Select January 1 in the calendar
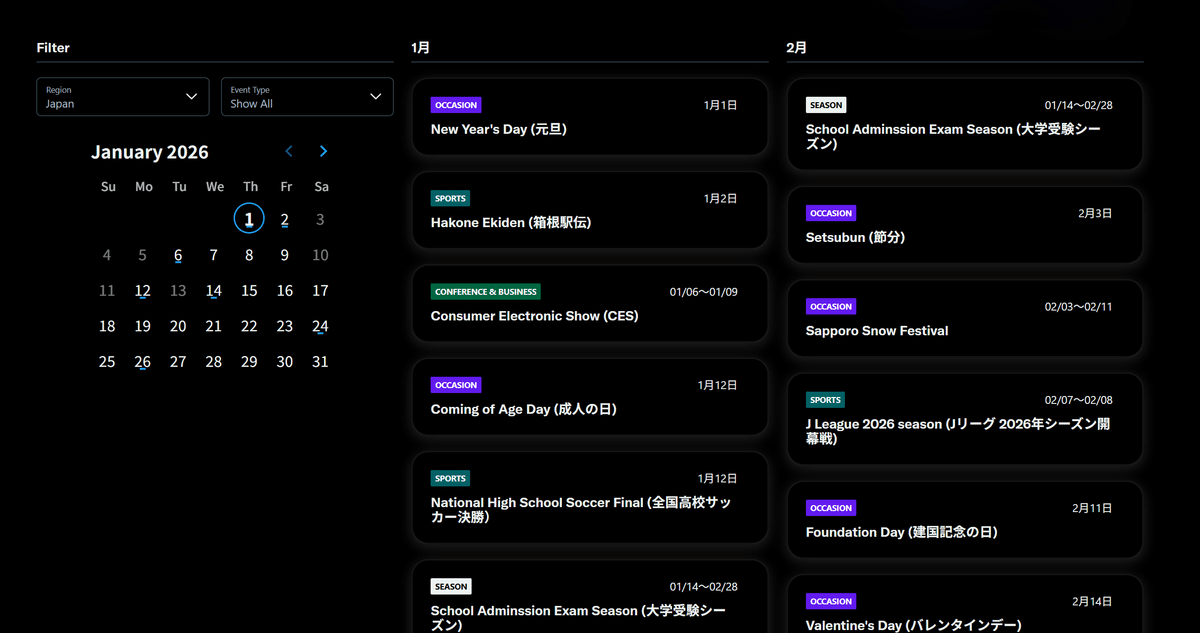This screenshot has width=1200, height=633. tap(249, 219)
